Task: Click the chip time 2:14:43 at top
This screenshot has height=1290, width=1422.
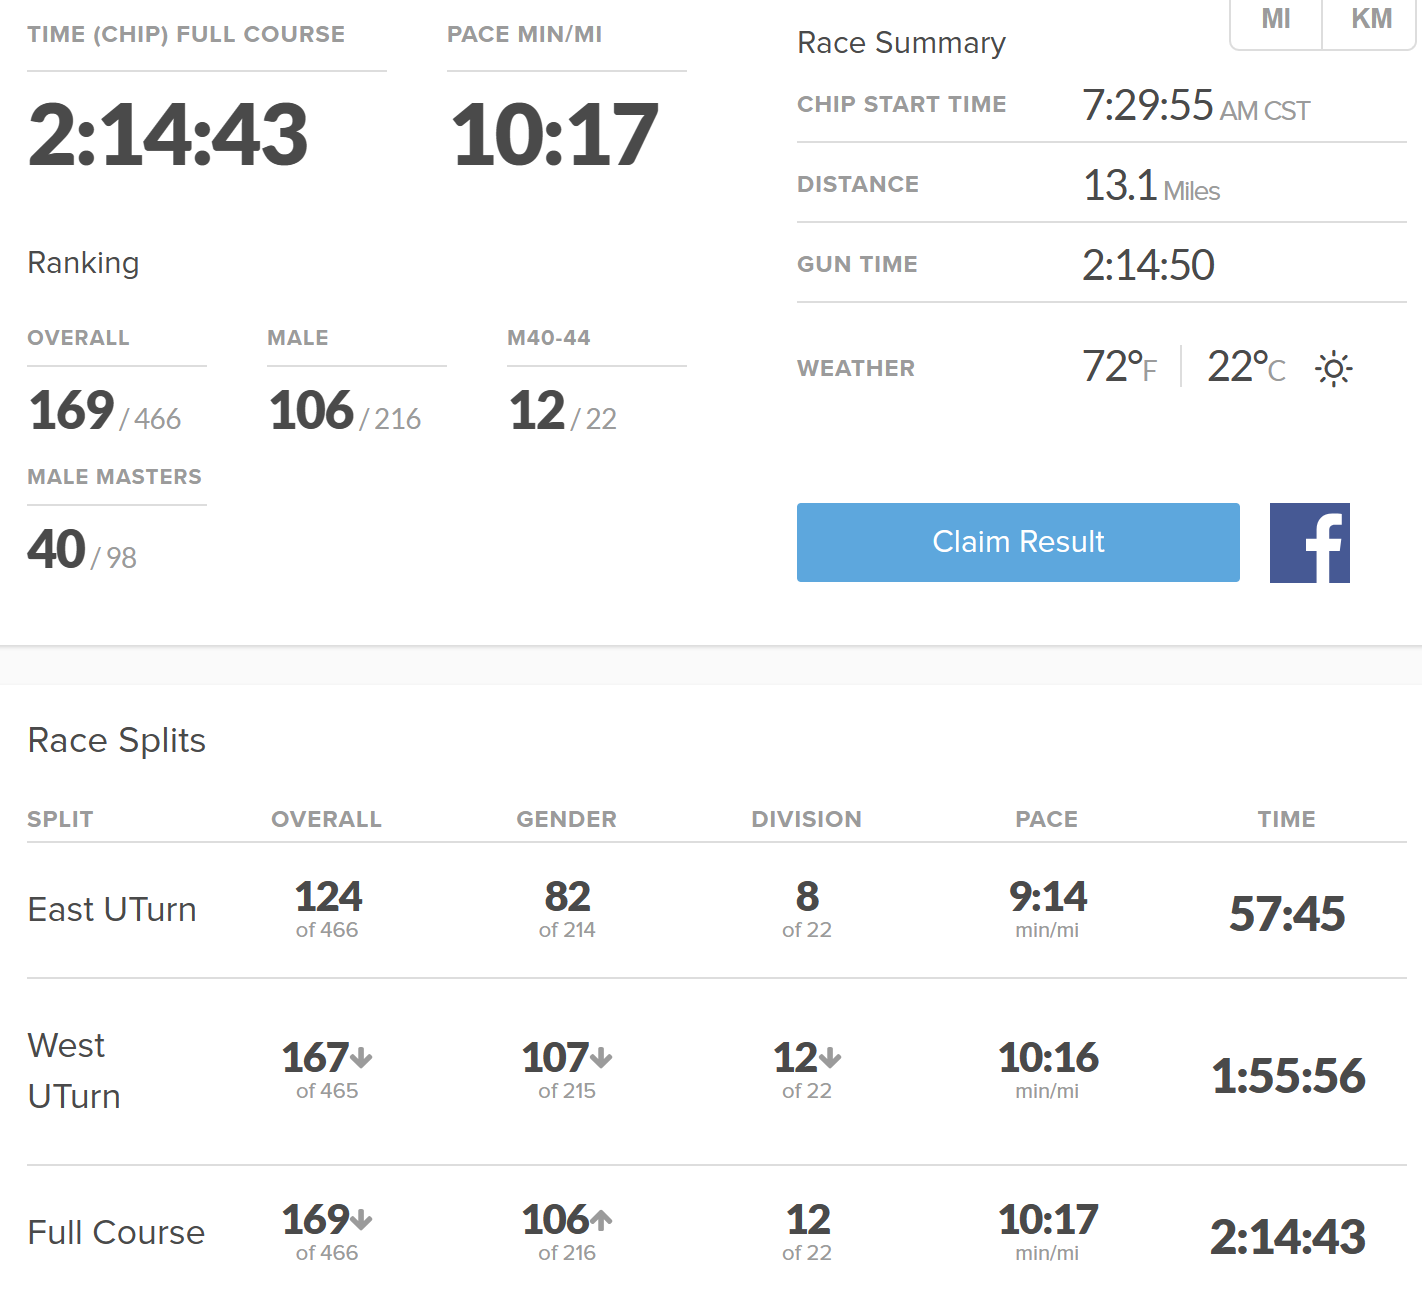Action: [168, 135]
